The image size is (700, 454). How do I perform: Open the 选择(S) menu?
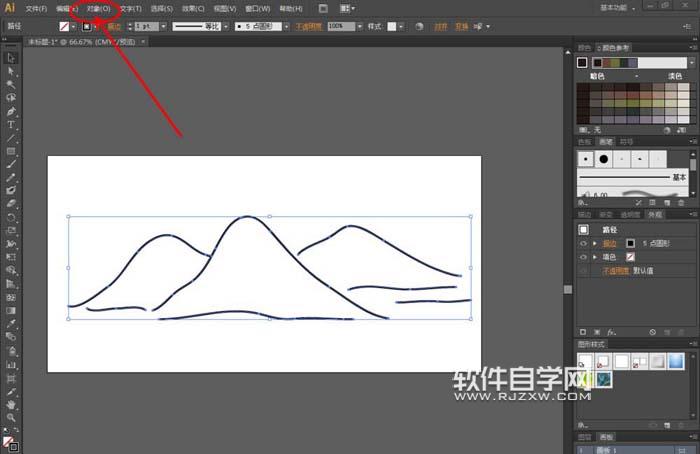pos(162,9)
